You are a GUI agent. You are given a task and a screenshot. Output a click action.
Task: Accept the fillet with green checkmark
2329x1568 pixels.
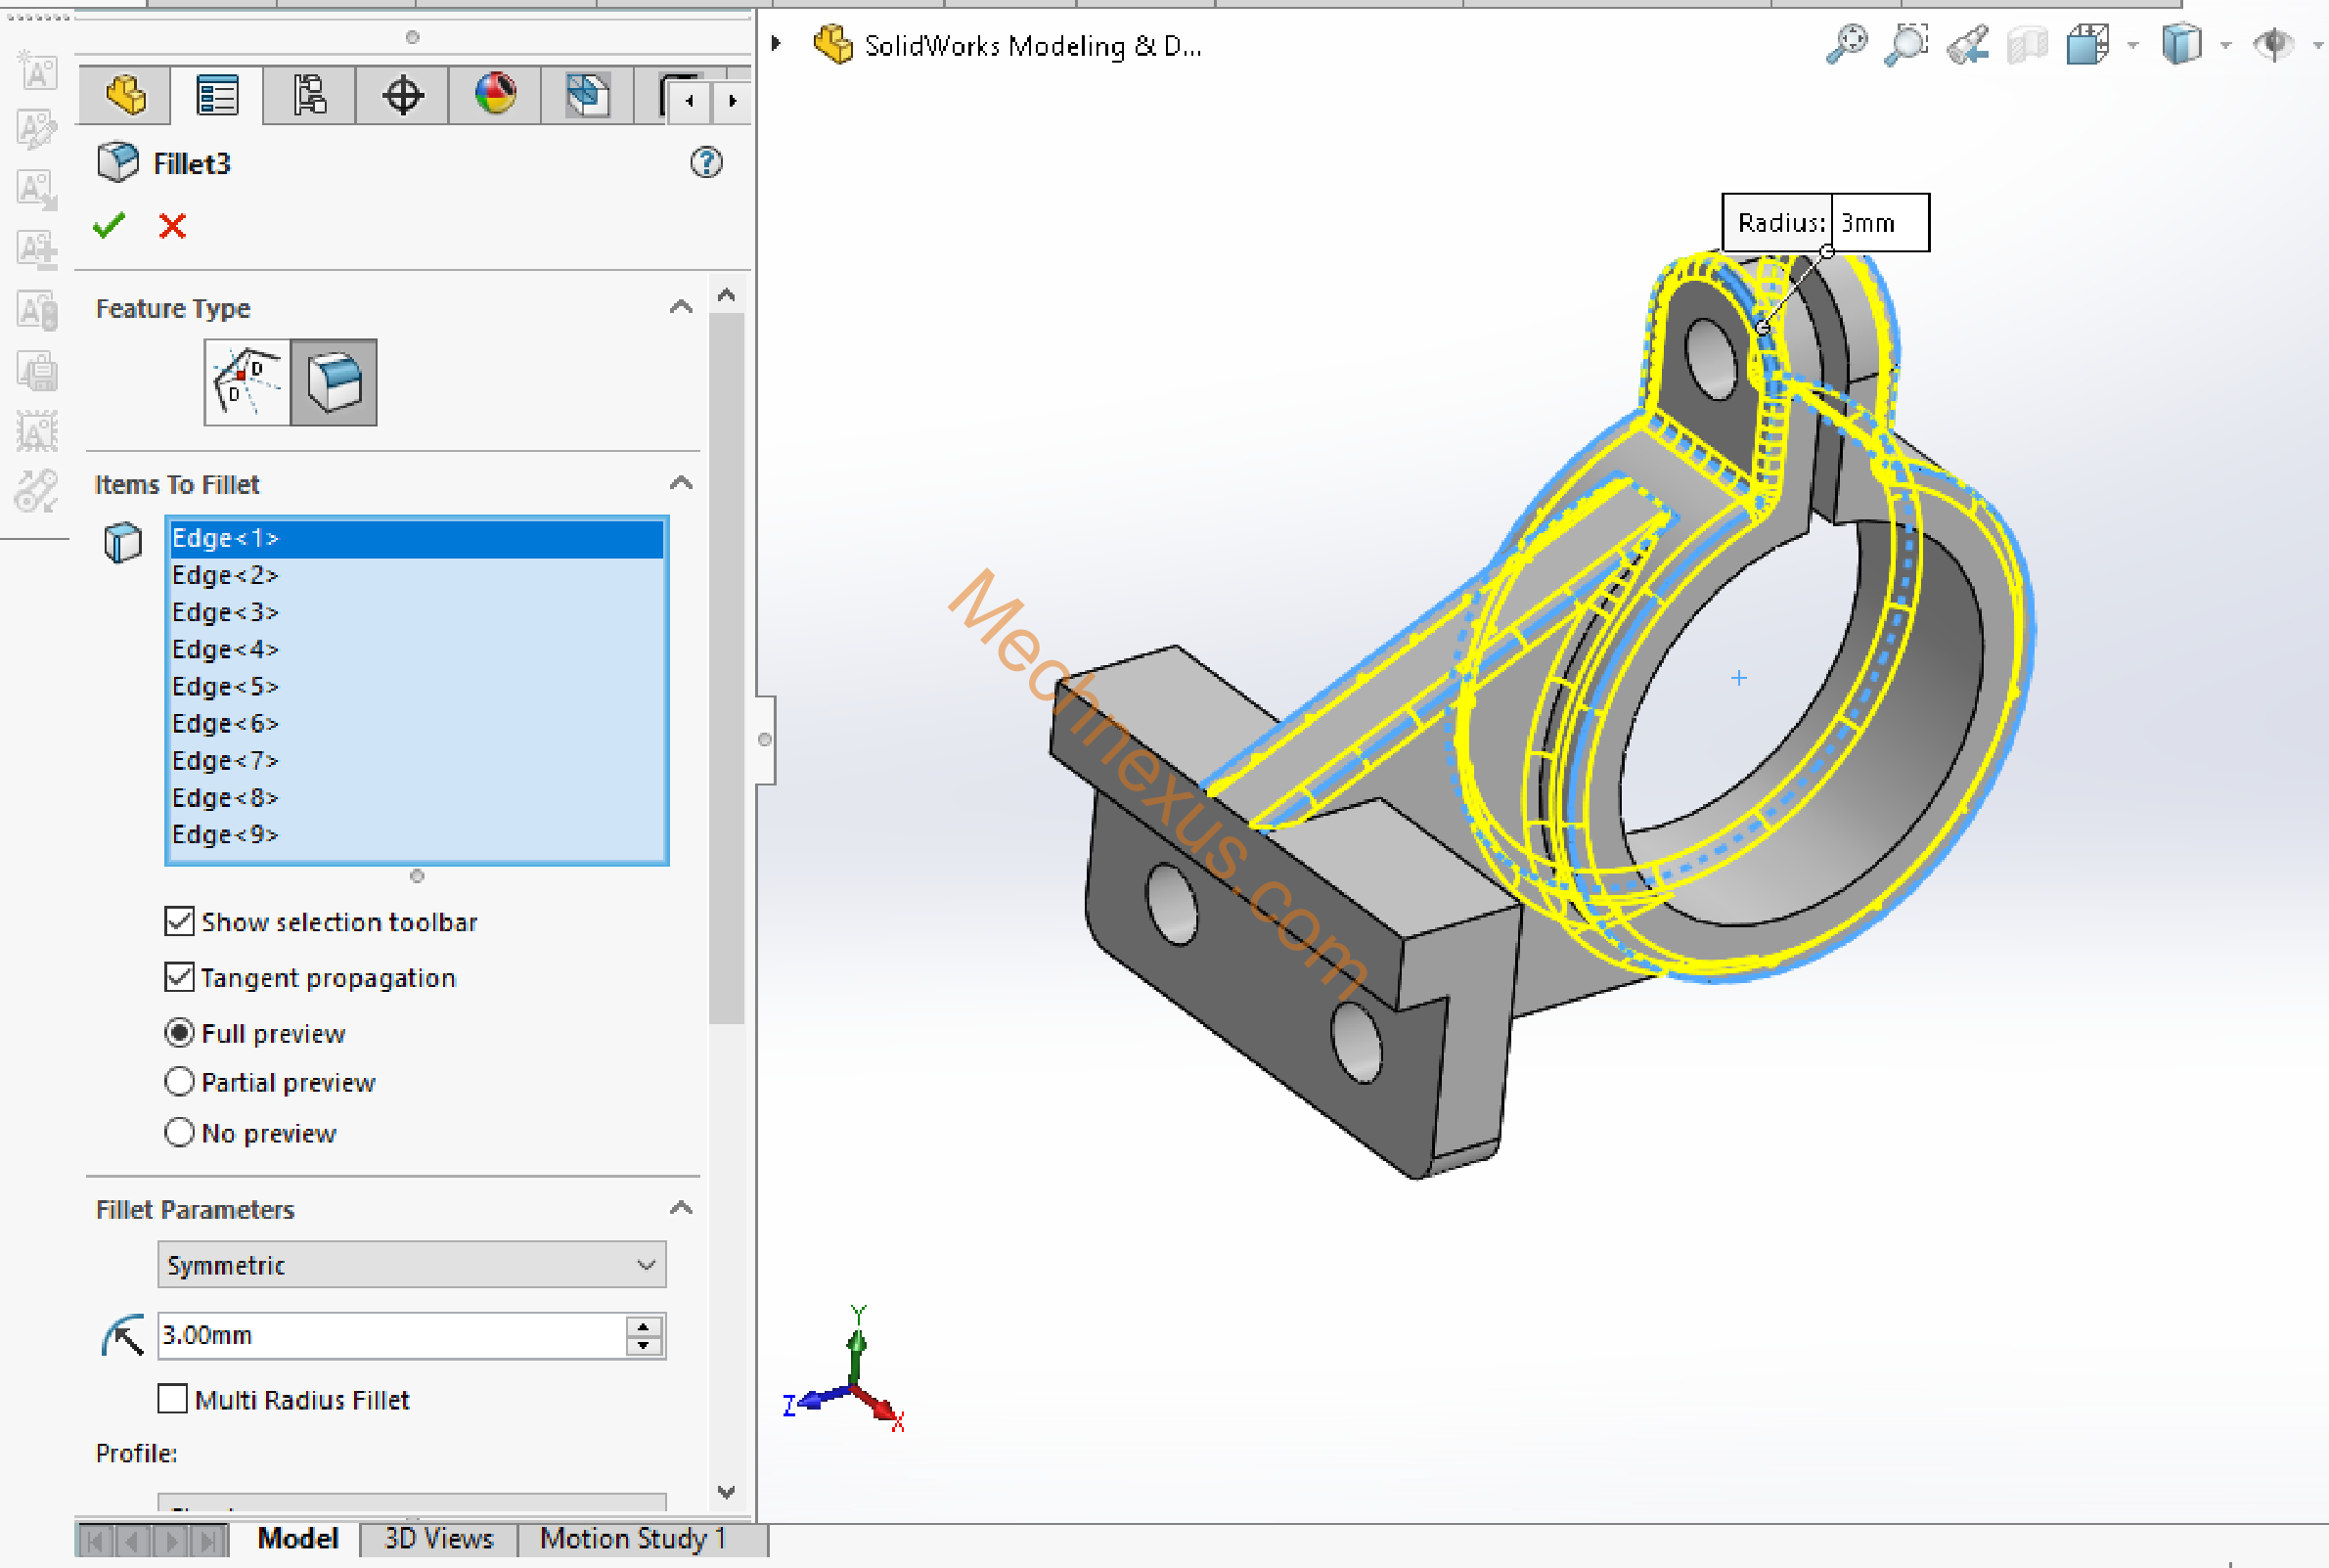coord(109,226)
